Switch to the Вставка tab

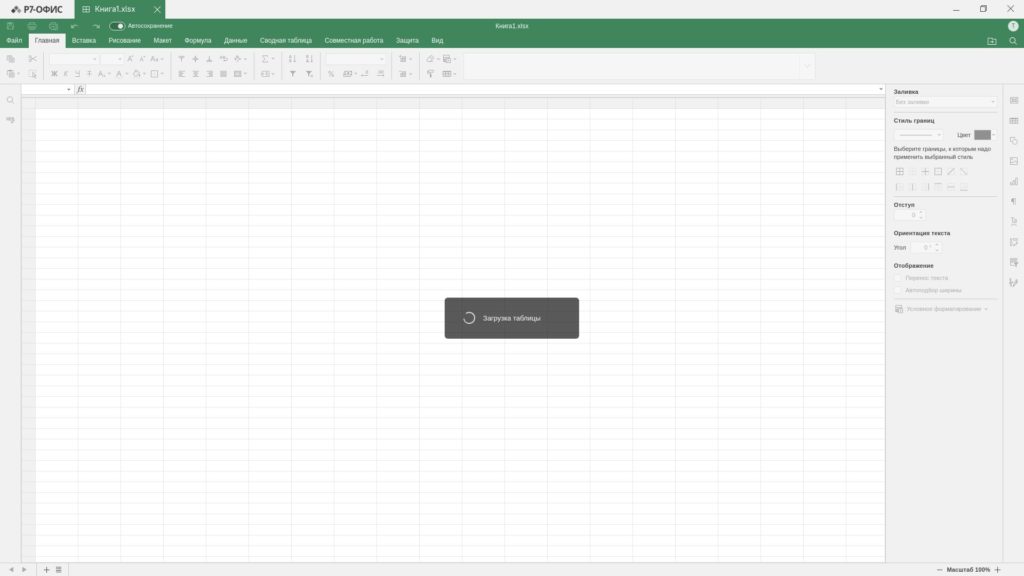(x=84, y=41)
